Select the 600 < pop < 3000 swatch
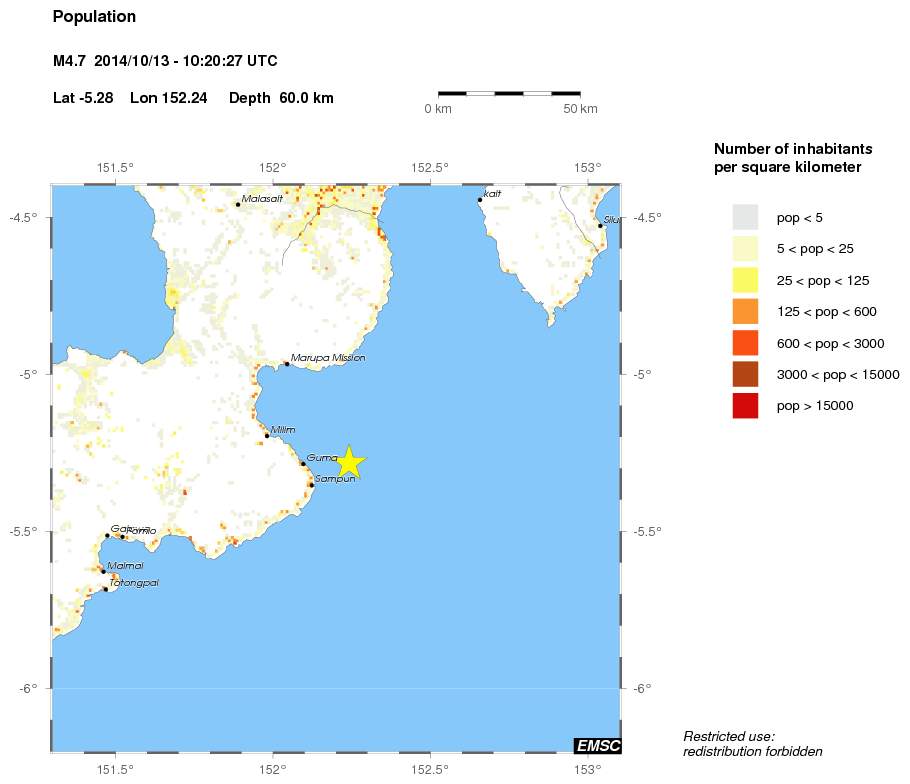Screen dimensions: 910x784 point(745,343)
